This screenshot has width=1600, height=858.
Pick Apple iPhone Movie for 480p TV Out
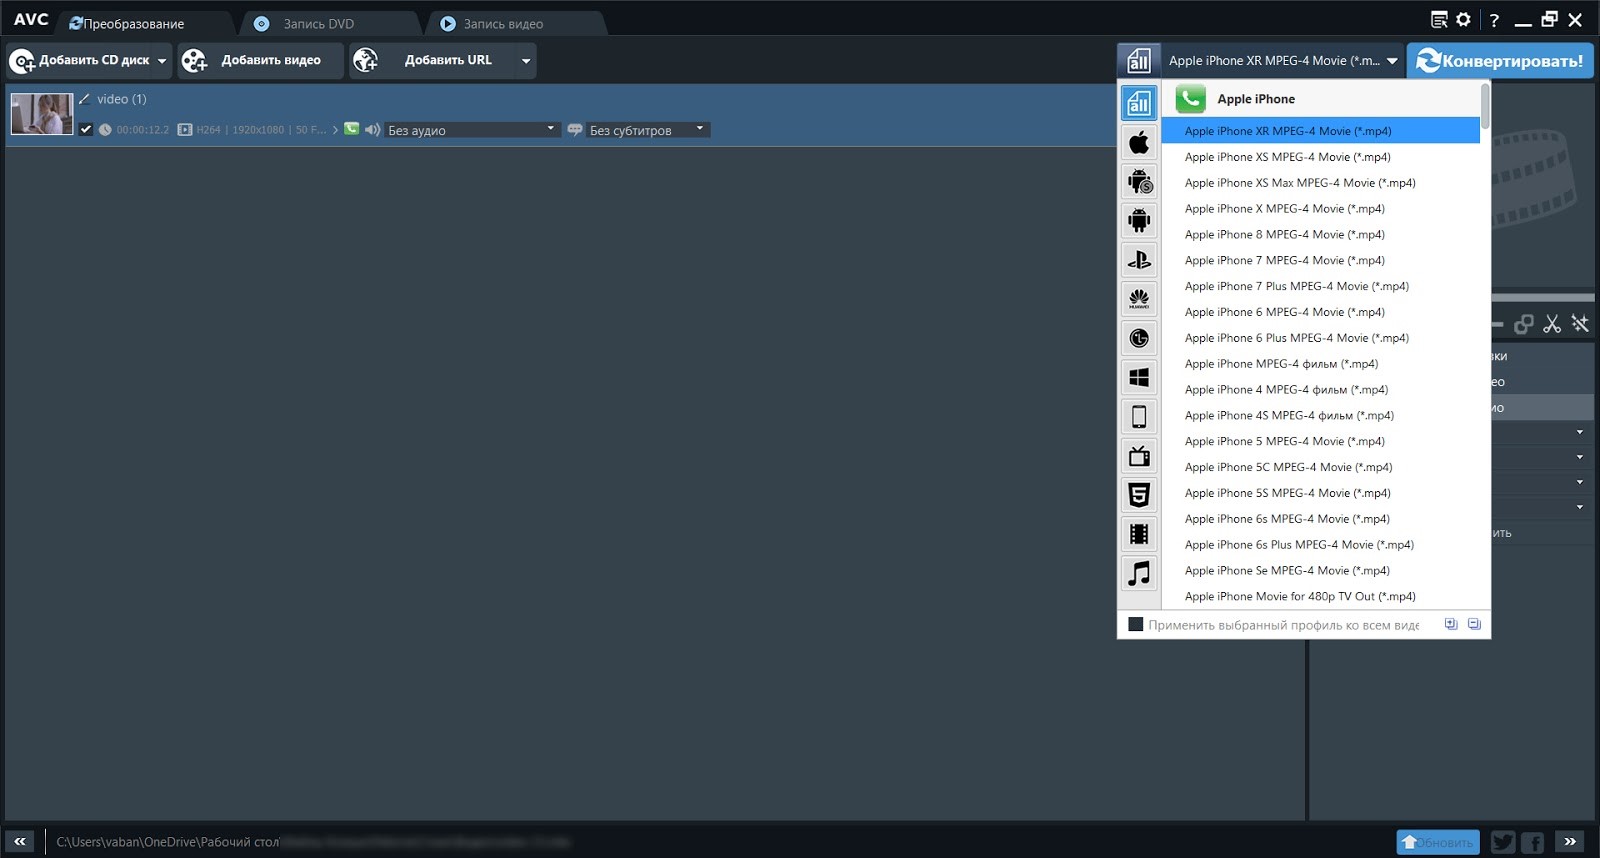tap(1320, 597)
